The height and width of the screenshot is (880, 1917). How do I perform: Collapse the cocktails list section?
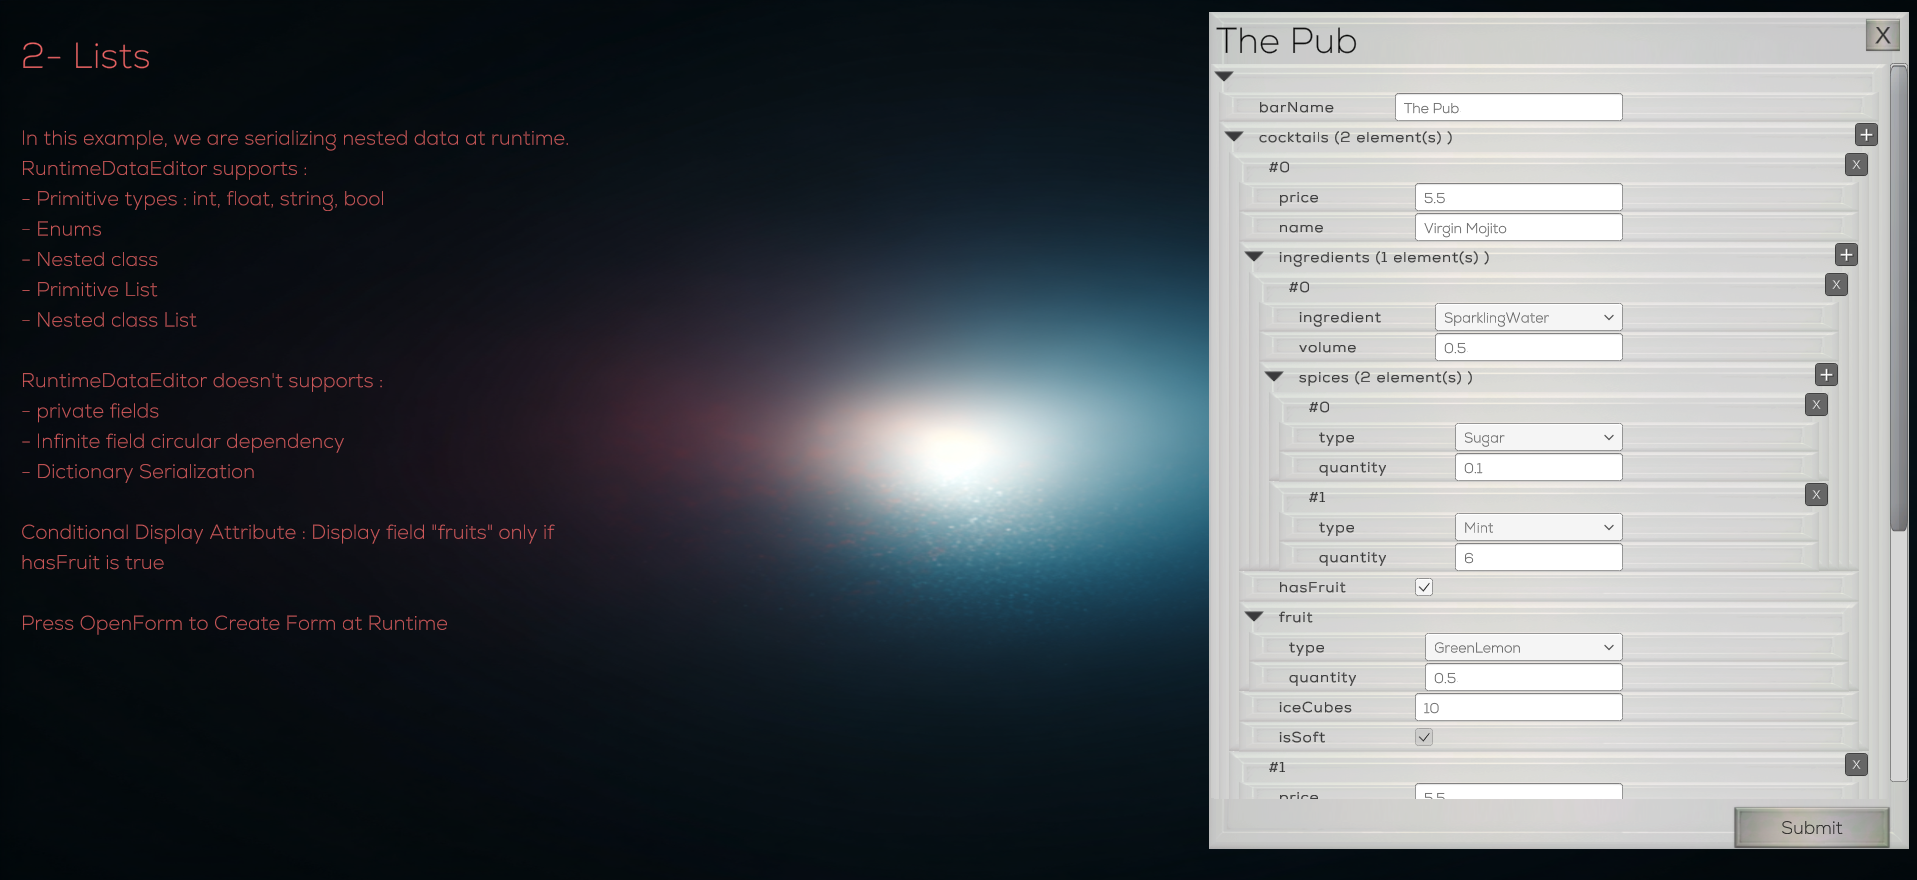coord(1234,137)
